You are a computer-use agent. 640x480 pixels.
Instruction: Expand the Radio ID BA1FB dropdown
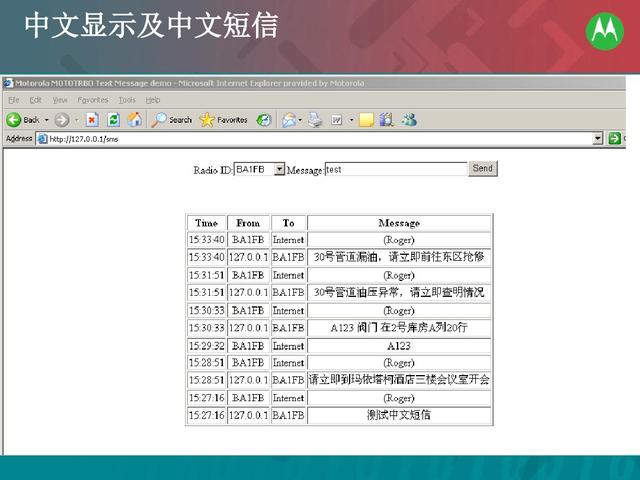[x=280, y=169]
